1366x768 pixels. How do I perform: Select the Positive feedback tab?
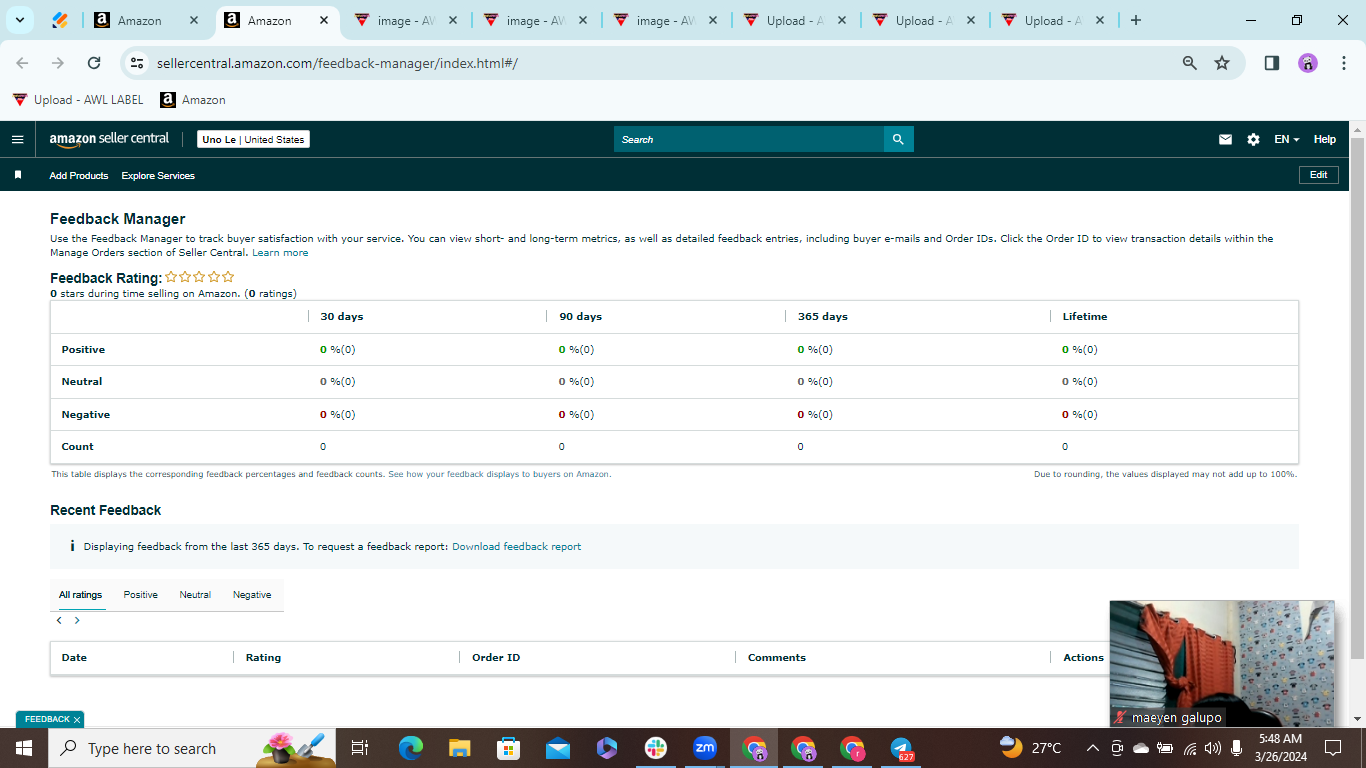(141, 595)
